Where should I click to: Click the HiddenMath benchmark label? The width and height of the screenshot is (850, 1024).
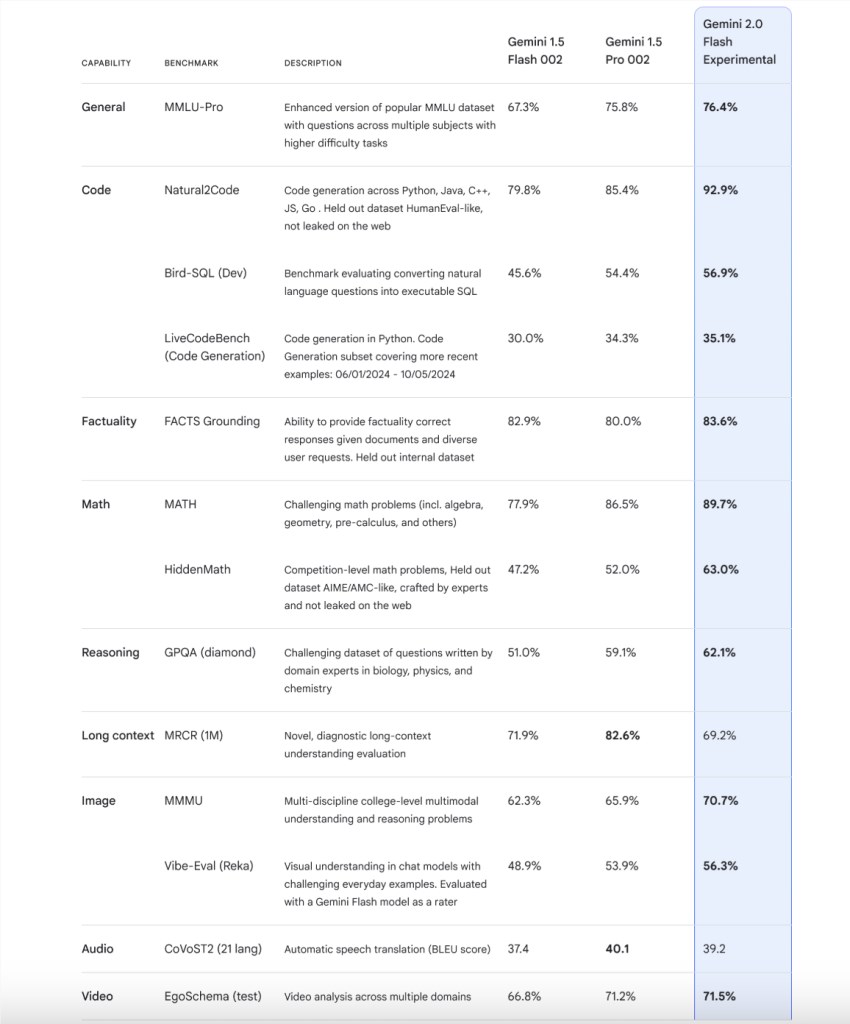[x=197, y=569]
